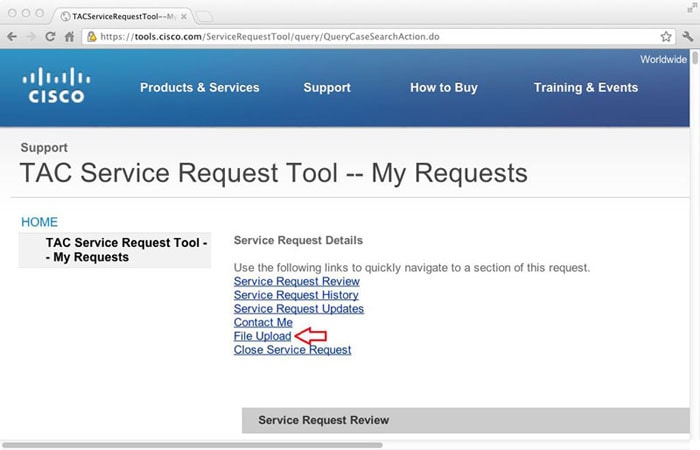Click the HOME breadcrumb link
700x450 pixels.
(39, 222)
